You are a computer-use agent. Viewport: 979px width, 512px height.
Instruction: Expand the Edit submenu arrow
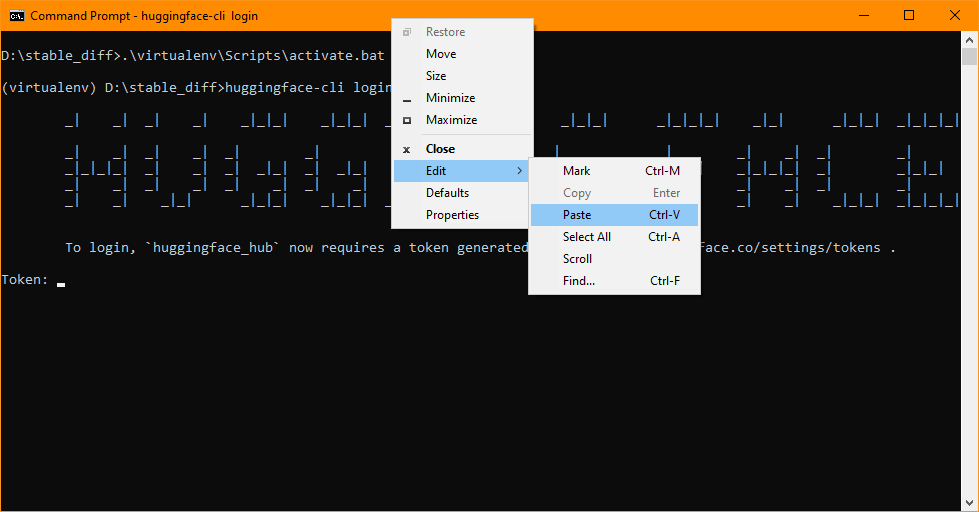(x=519, y=170)
